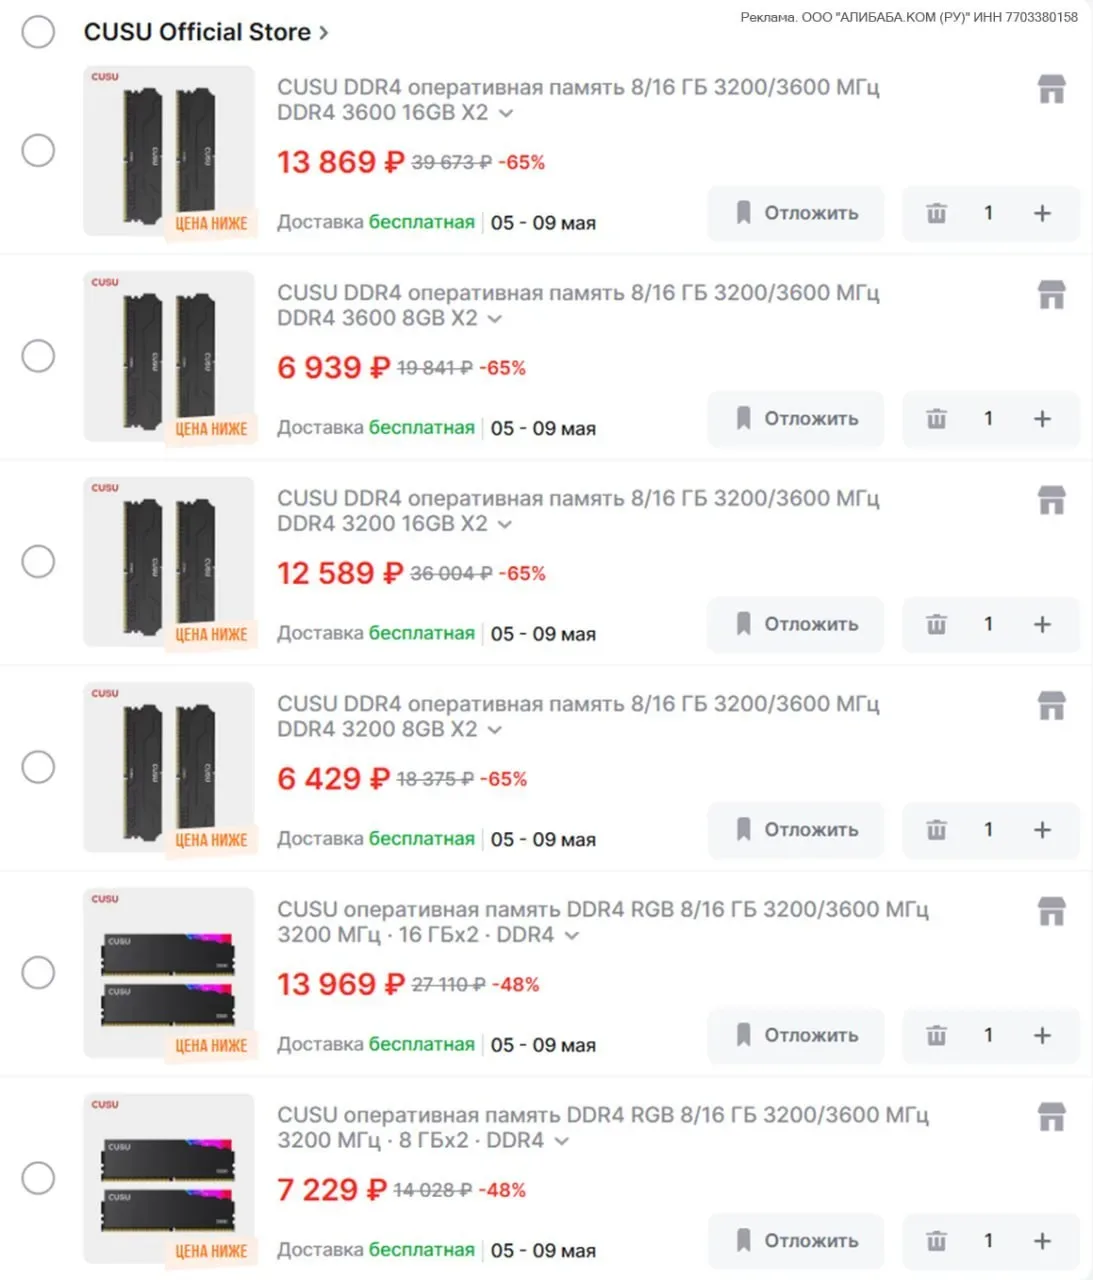Select all CUSU Official Store items
Image resolution: width=1093 pixels, height=1280 pixels.
[x=38, y=32]
